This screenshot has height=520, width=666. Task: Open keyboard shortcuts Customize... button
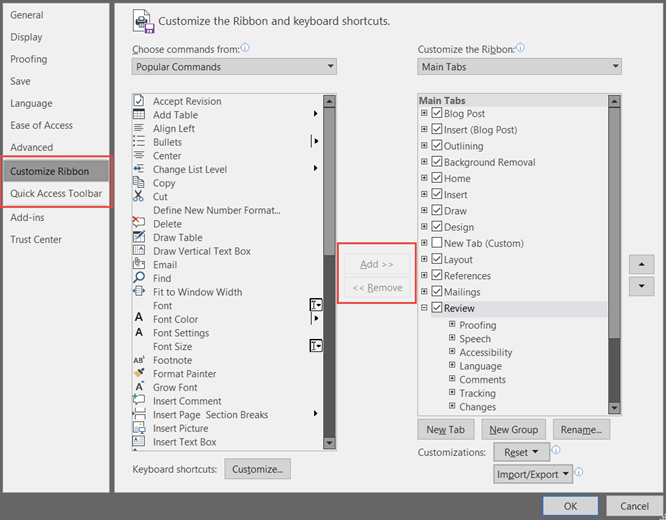(257, 469)
